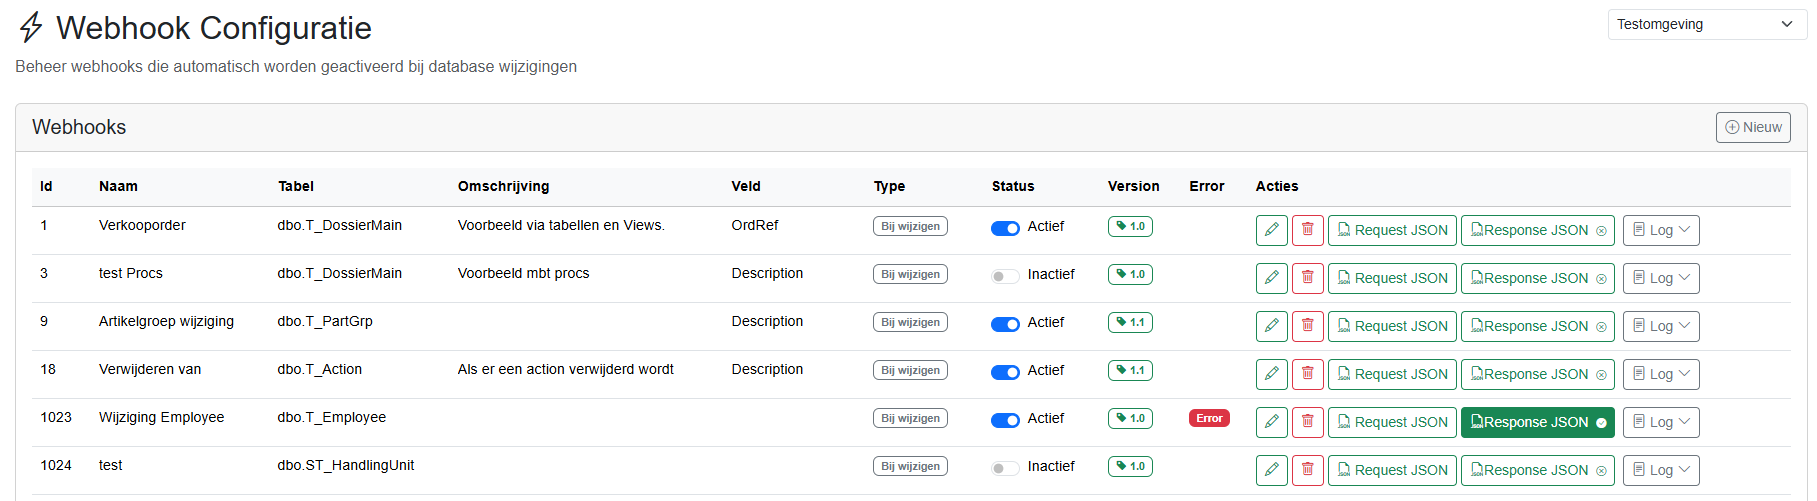Click the Id column header
The width and height of the screenshot is (1817, 501).
(46, 186)
